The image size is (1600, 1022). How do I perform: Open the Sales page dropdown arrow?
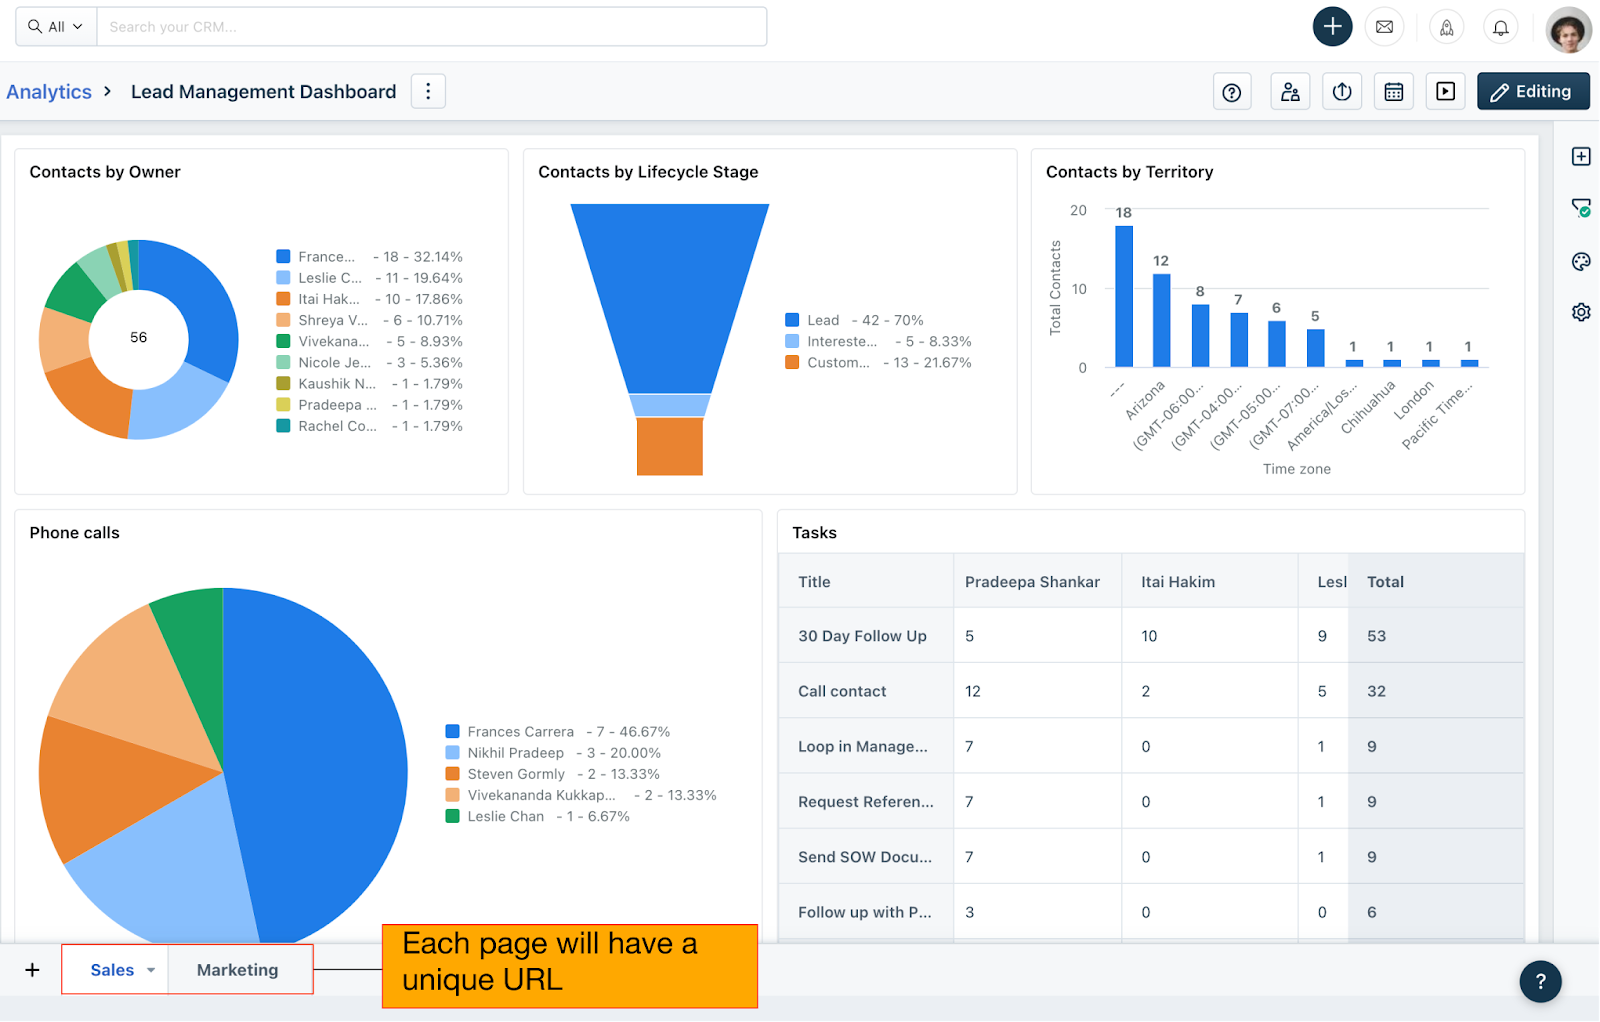(x=150, y=969)
